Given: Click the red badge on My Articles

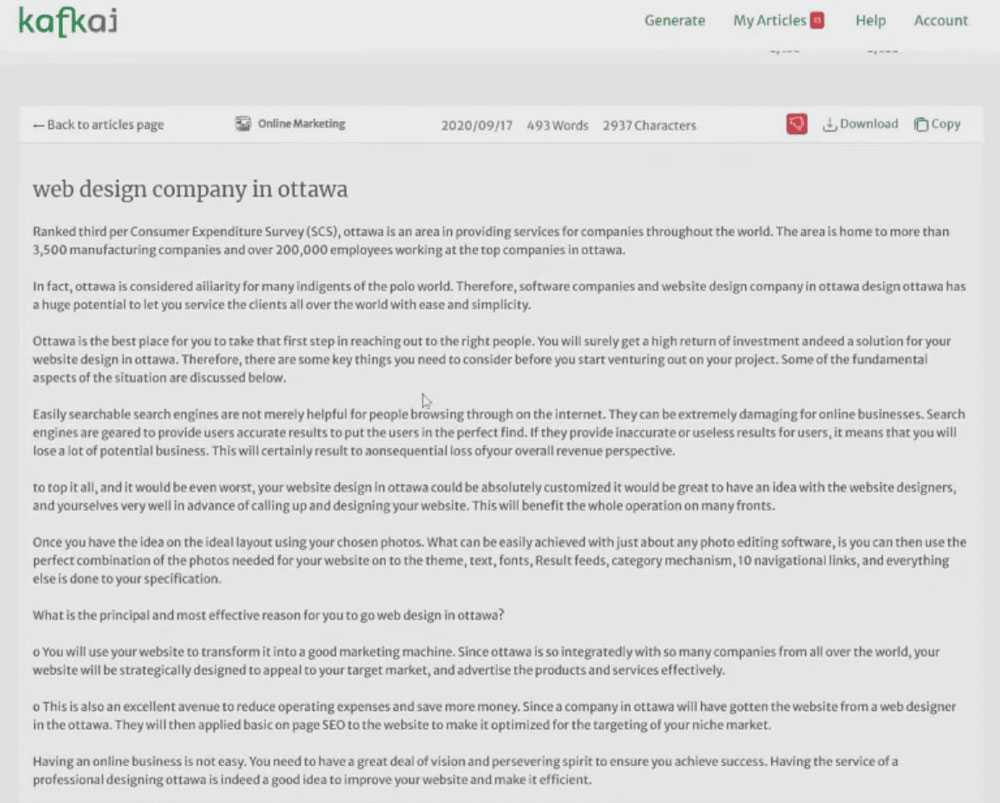Looking at the screenshot, I should tap(817, 20).
